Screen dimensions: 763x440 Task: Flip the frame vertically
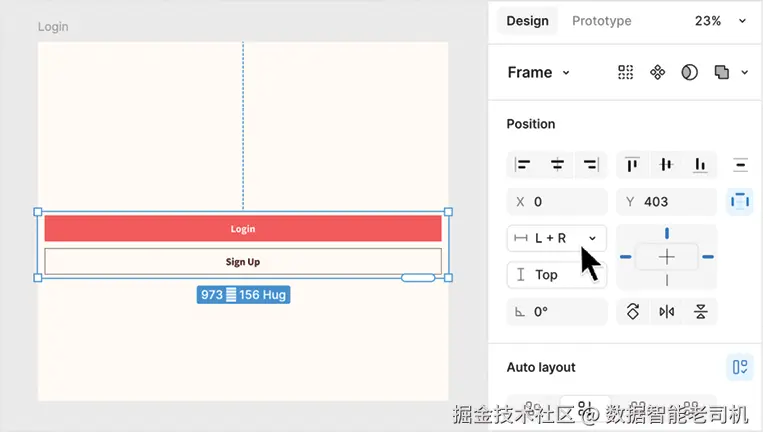701,312
